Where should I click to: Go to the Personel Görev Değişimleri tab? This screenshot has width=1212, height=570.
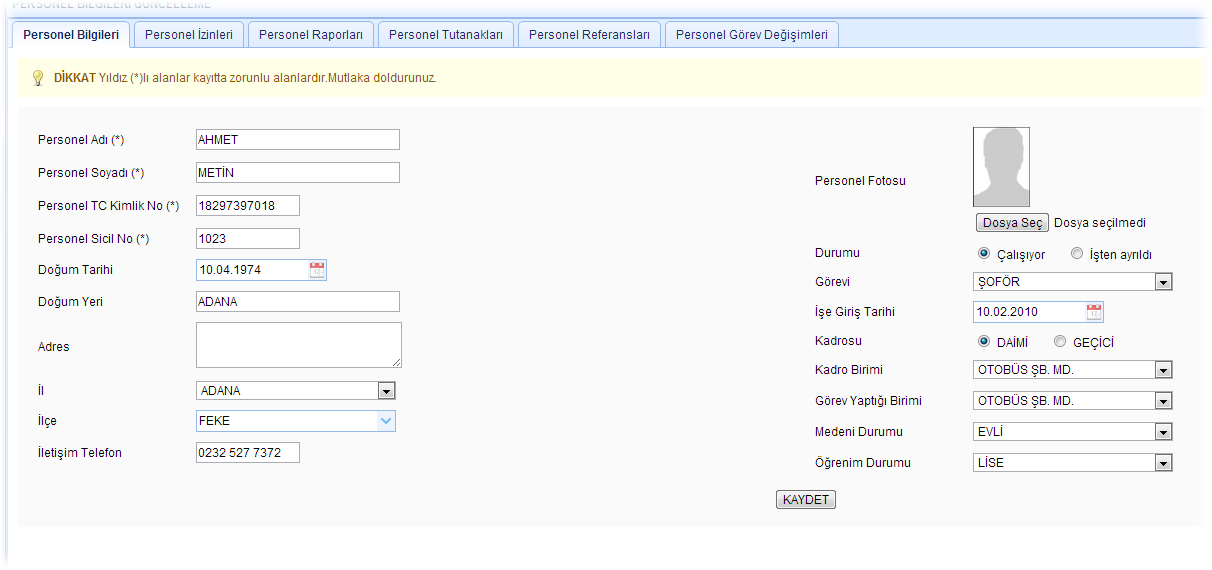pyautogui.click(x=751, y=35)
